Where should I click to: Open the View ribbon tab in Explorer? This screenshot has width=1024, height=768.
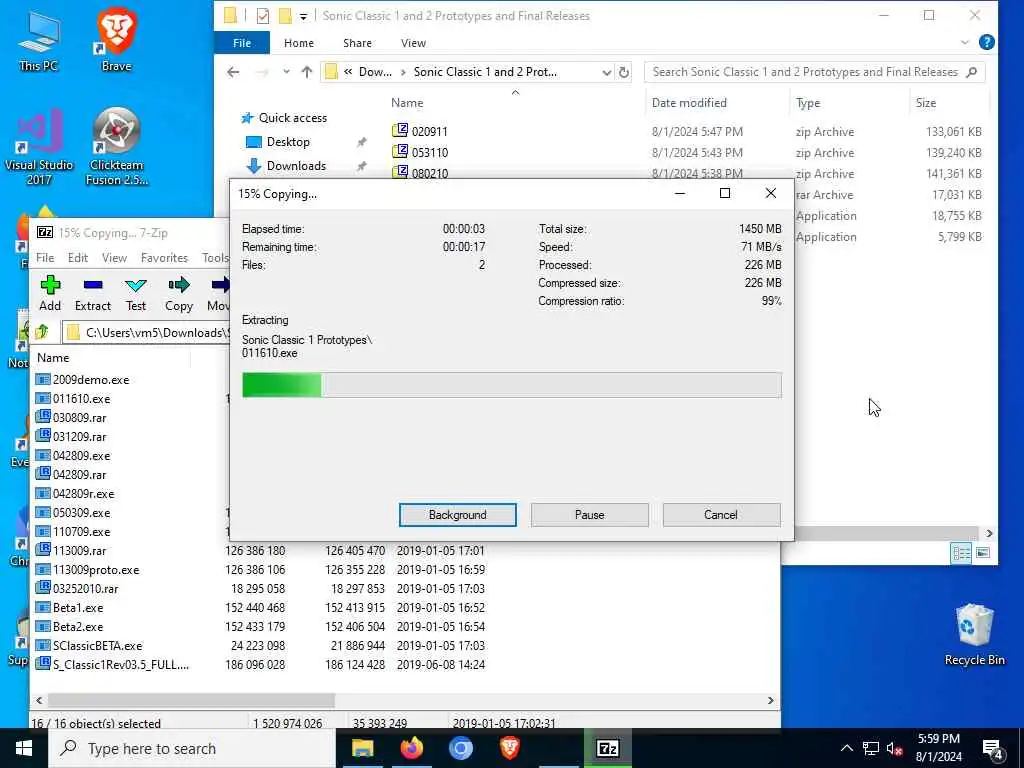413,42
